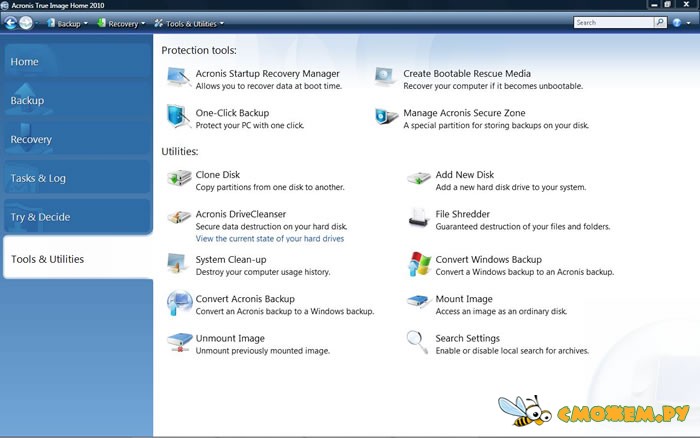Open System Clean-up title link
Viewport: 700px width, 438px height.
pos(231,259)
